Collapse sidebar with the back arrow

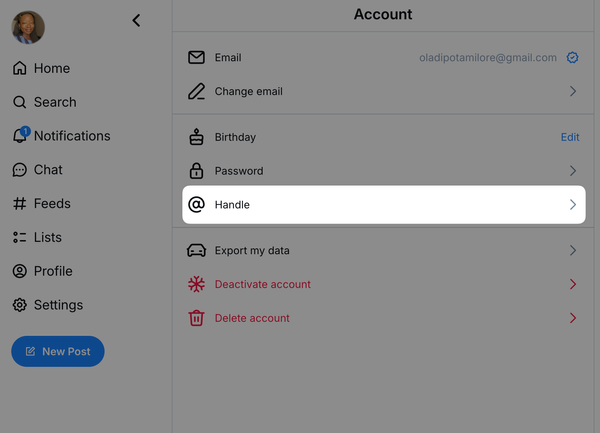(137, 20)
